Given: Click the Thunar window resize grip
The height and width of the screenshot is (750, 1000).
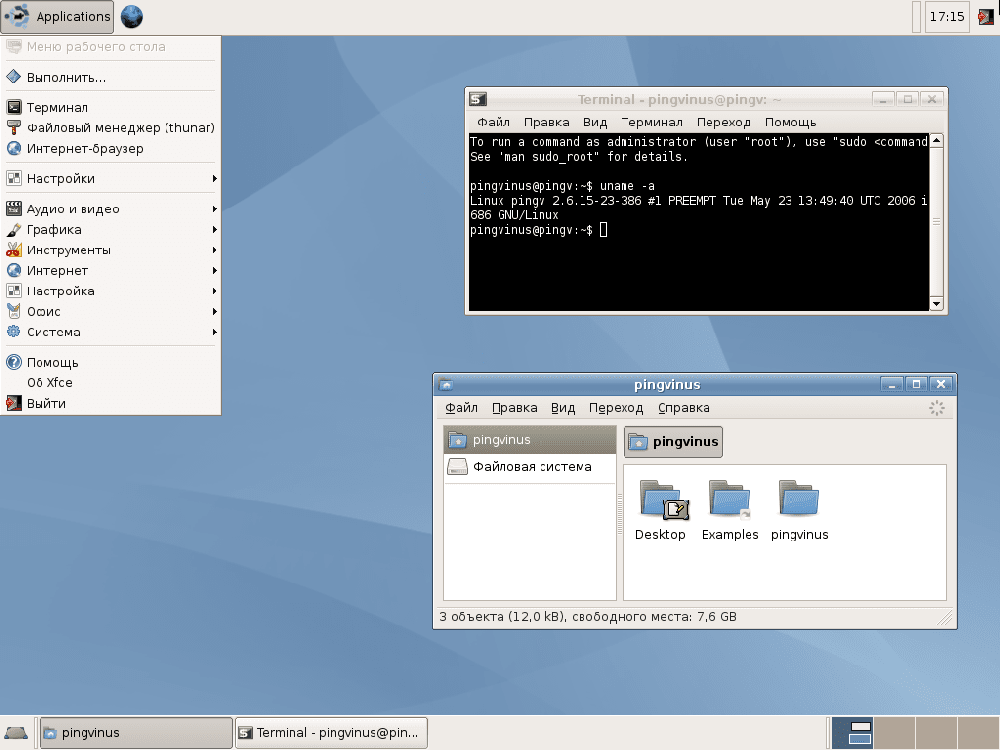Looking at the screenshot, I should [x=945, y=617].
